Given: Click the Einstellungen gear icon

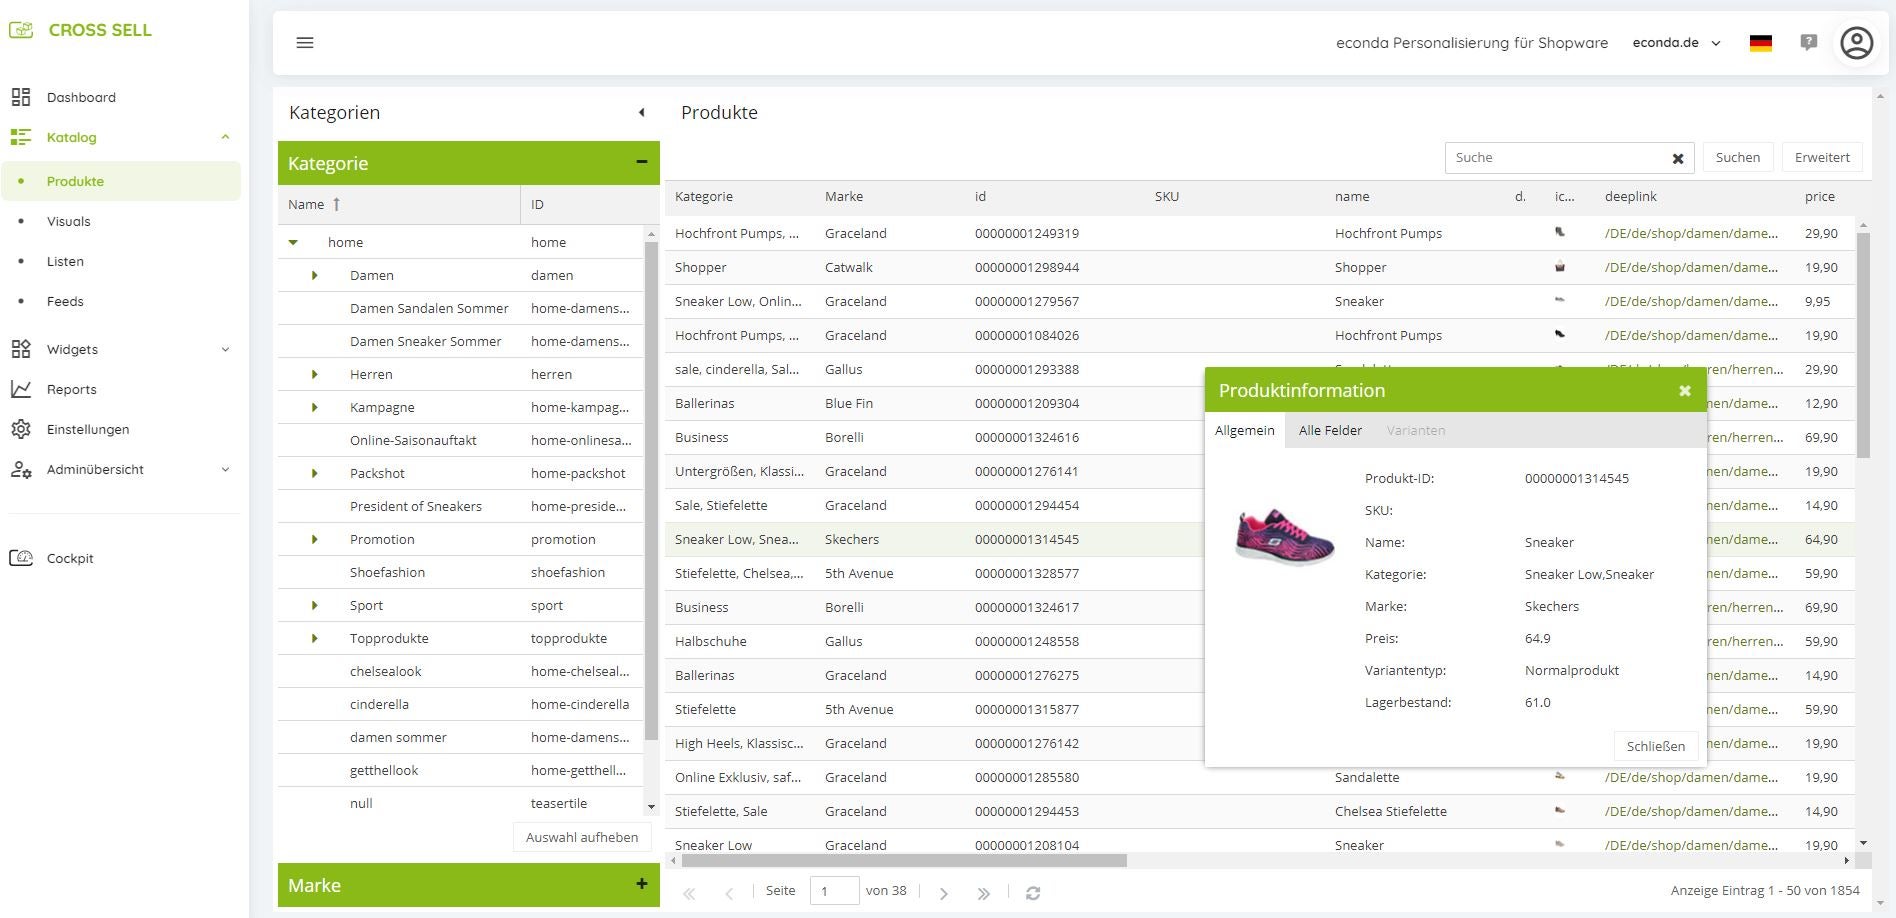Looking at the screenshot, I should pyautogui.click(x=21, y=429).
